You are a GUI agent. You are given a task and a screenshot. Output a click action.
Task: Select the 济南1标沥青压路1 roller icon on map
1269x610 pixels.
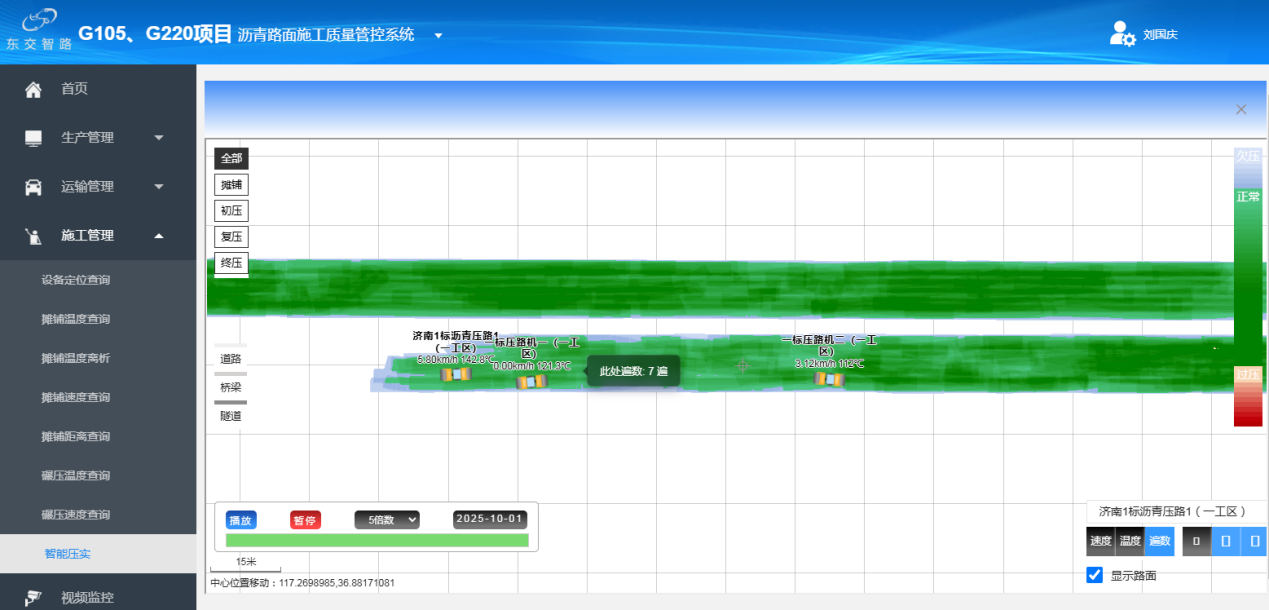455,374
